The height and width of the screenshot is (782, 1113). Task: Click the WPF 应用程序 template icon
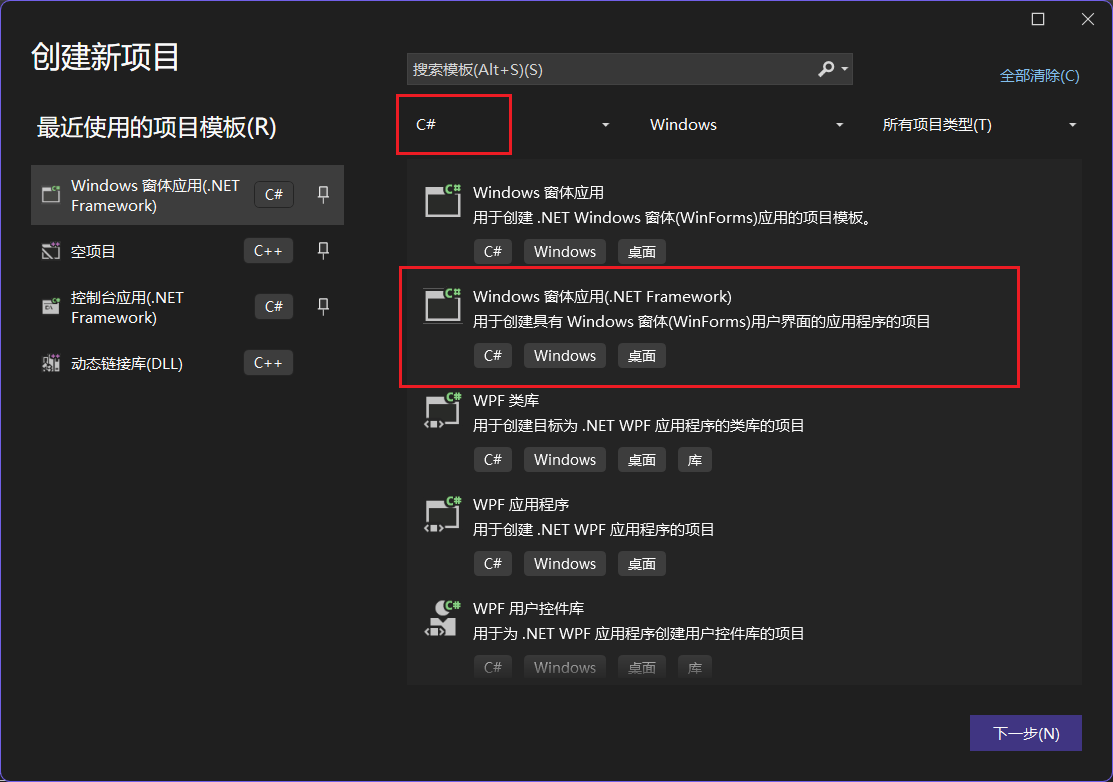(x=440, y=513)
